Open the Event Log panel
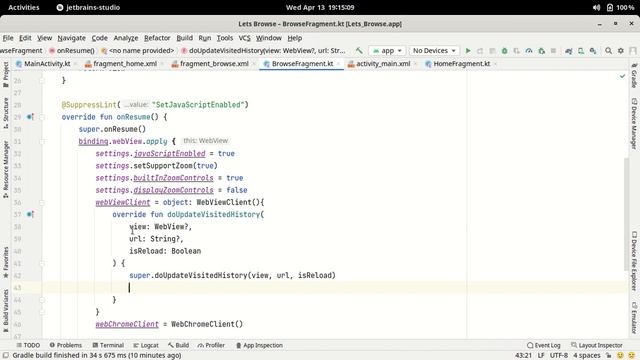640x360 pixels. (543, 345)
